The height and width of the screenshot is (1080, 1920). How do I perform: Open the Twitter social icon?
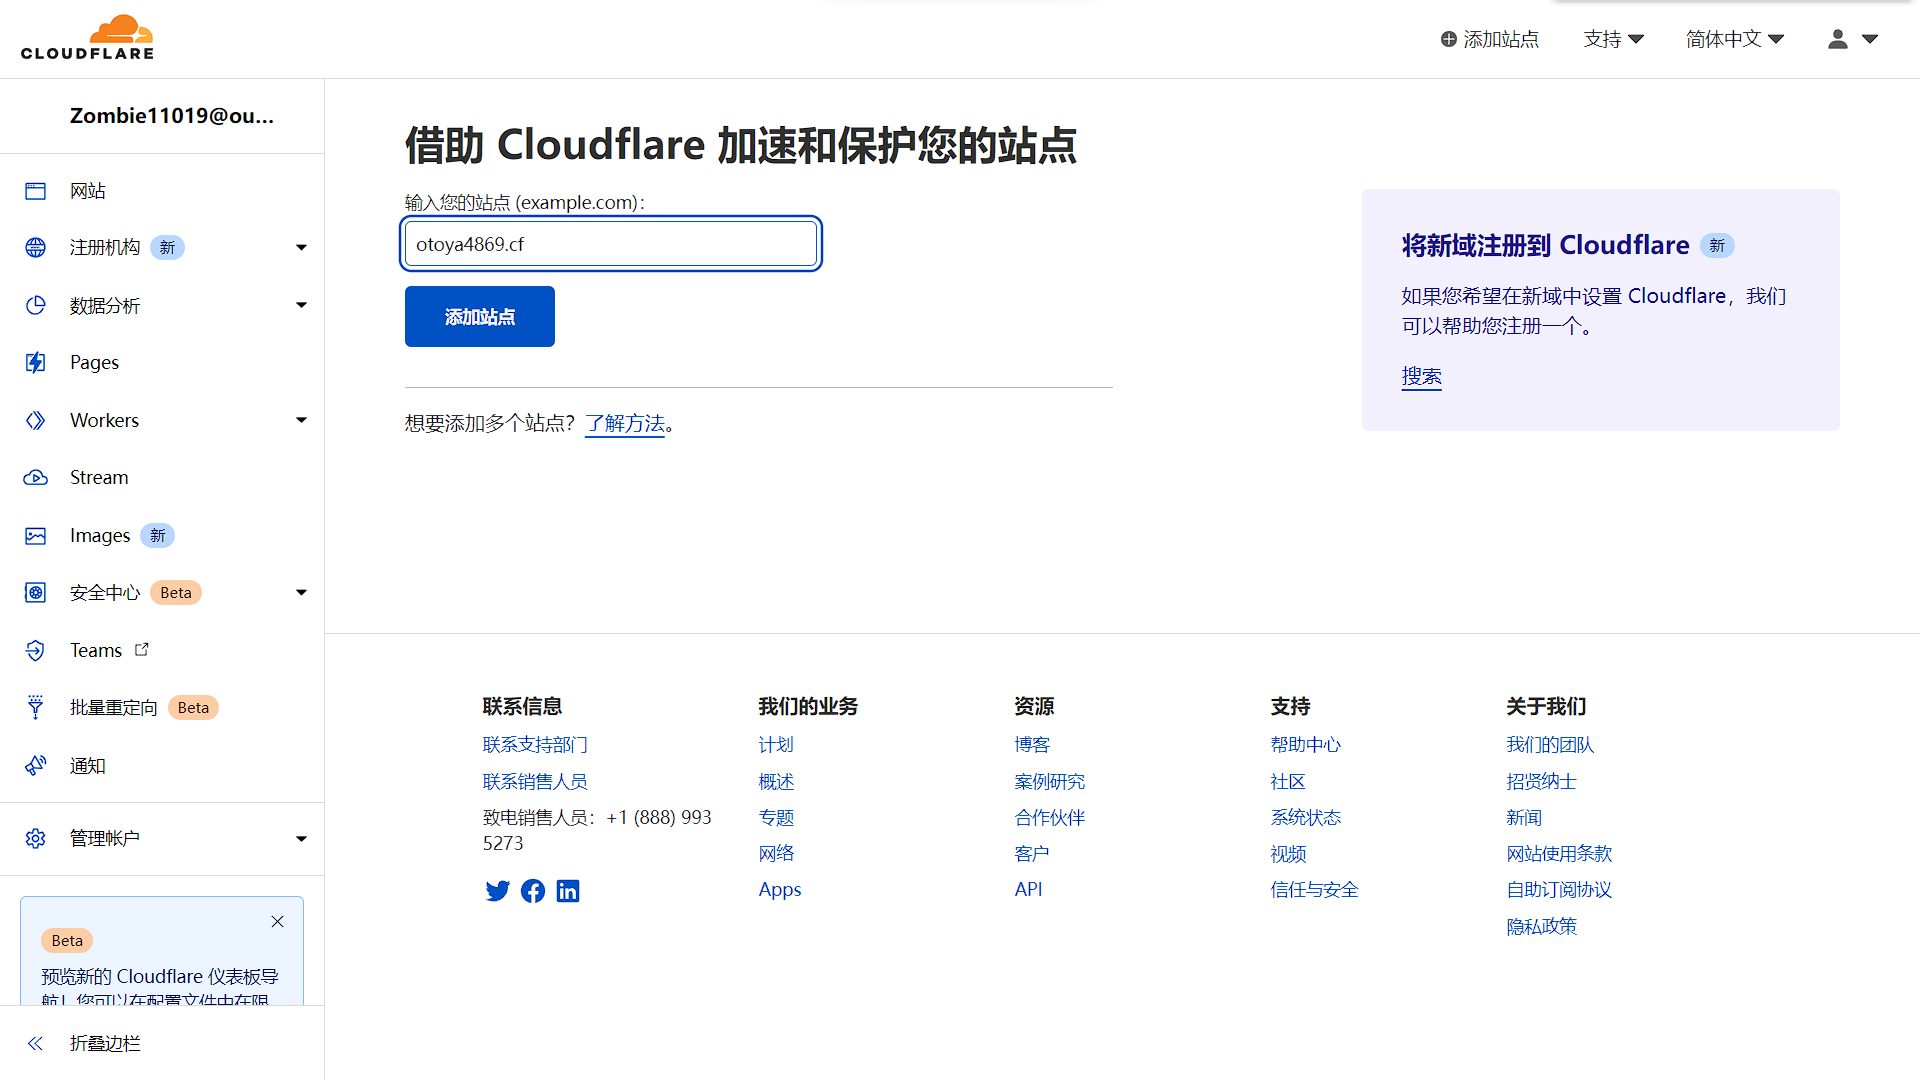point(497,891)
